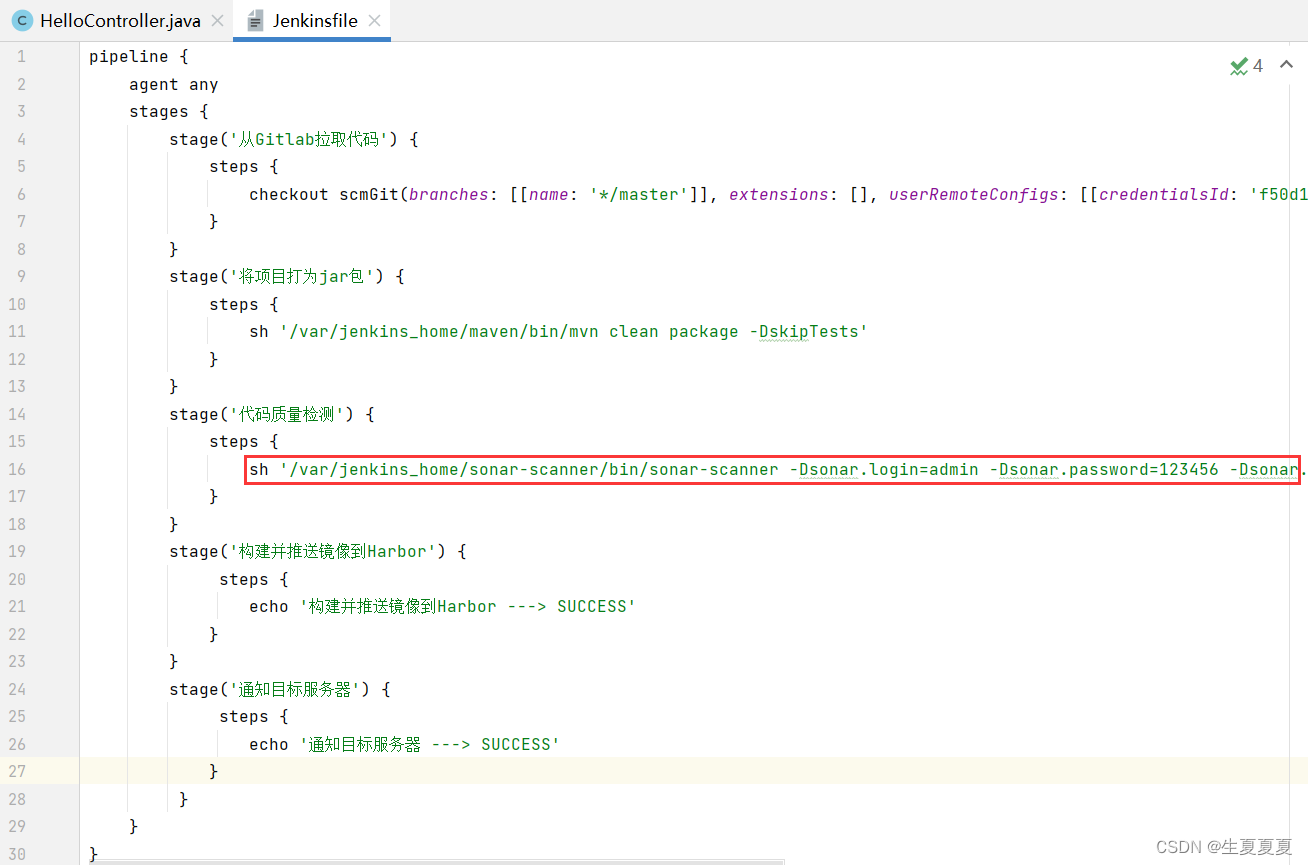Image resolution: width=1308 pixels, height=865 pixels.
Task: Click echo '通知目标服务器 ---> SUCCESS' line
Action: 404,744
